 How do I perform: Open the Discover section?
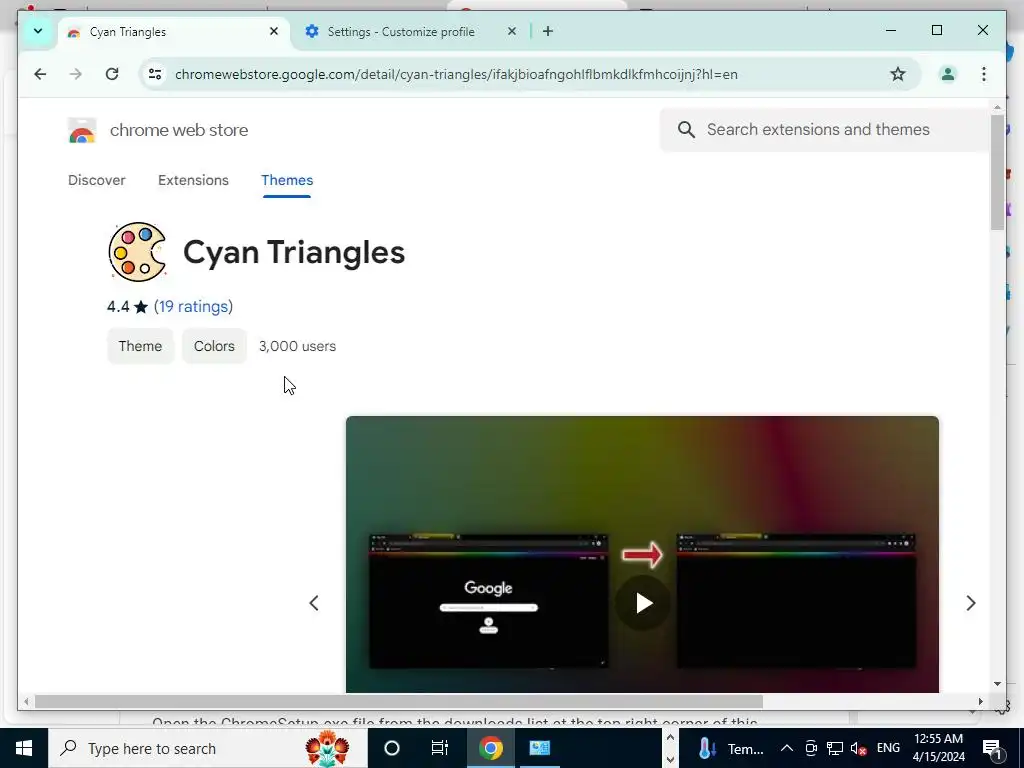[97, 180]
